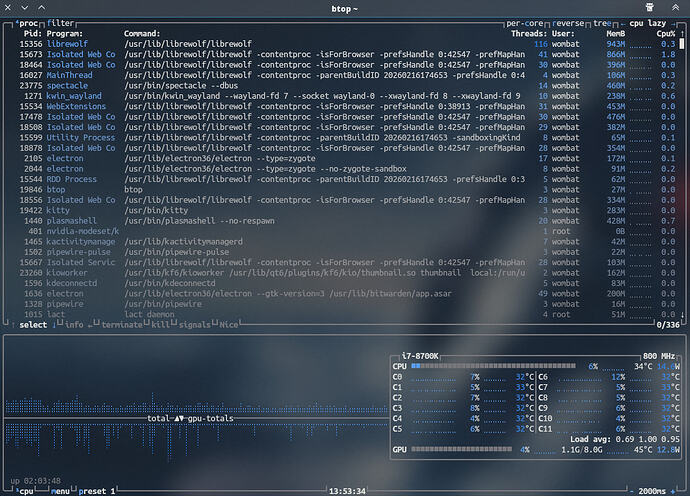The image size is (690, 496).
Task: Open the btop menu
Action: 59,491
